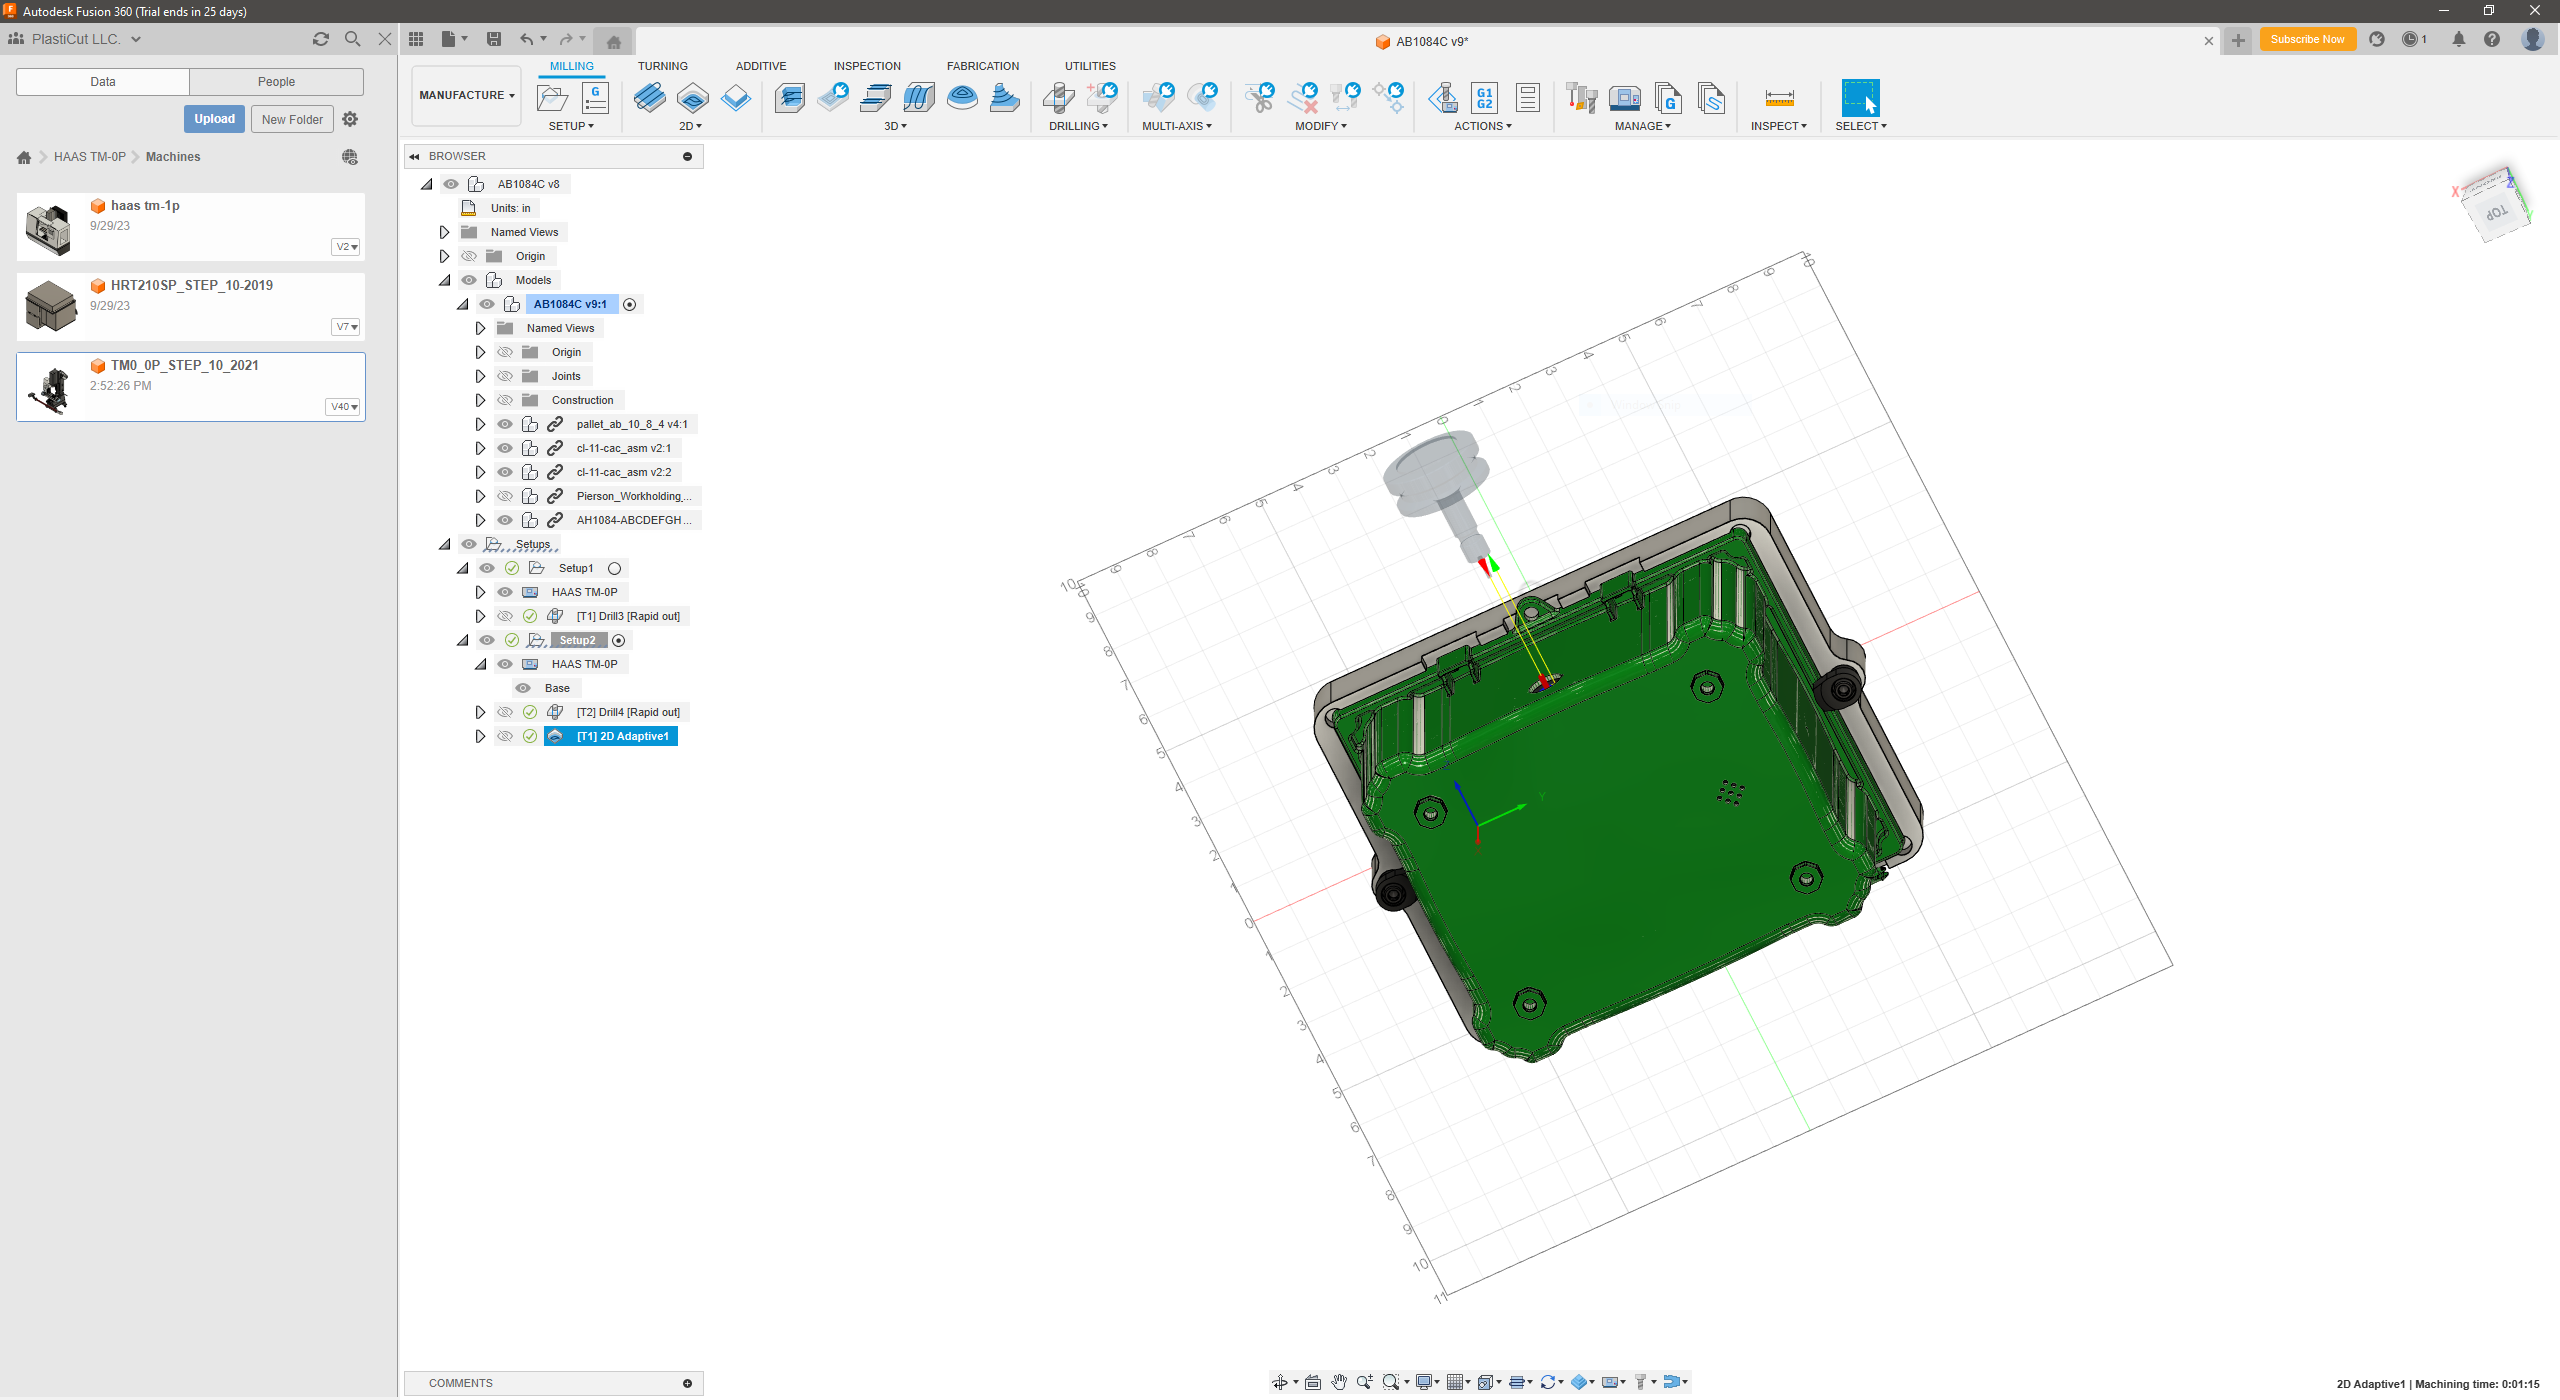
Task: Click the Upload button
Action: coord(214,118)
